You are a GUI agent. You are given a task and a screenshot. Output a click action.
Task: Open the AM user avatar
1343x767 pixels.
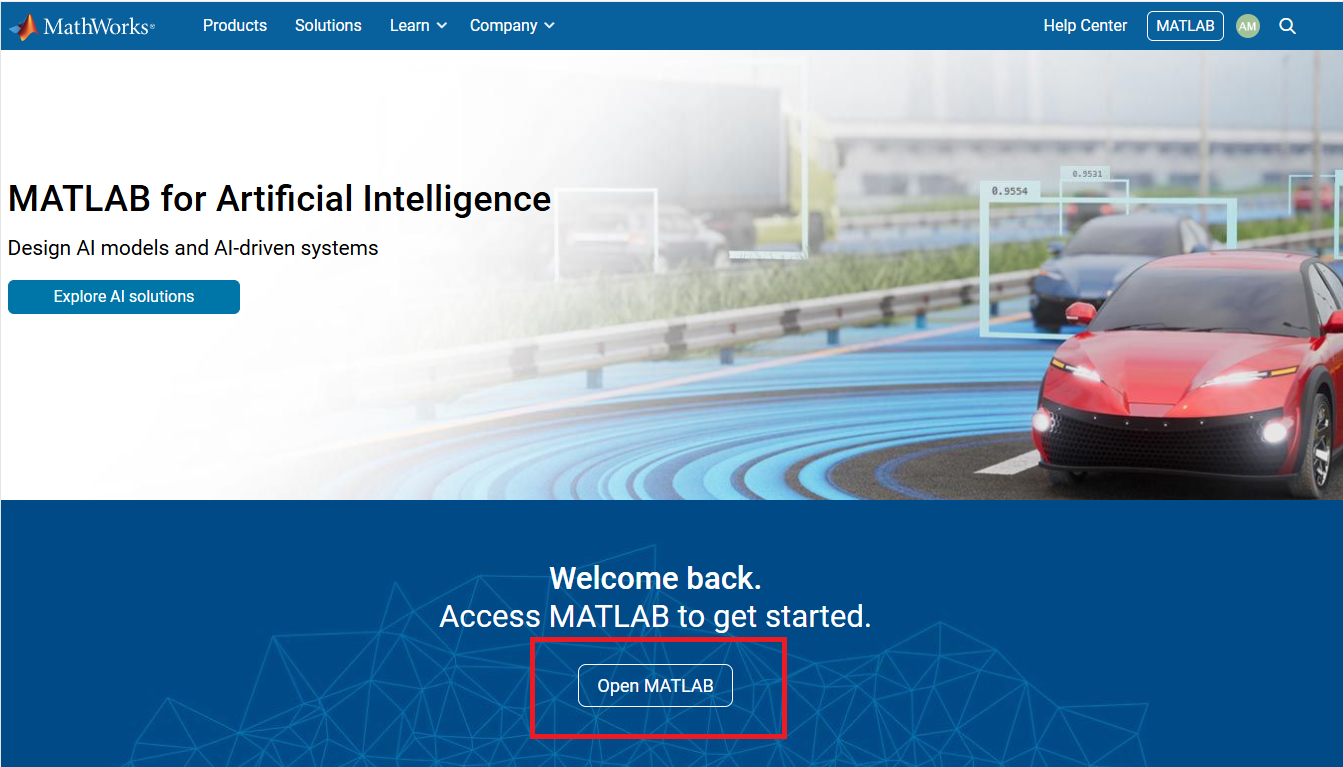pyautogui.click(x=1247, y=26)
